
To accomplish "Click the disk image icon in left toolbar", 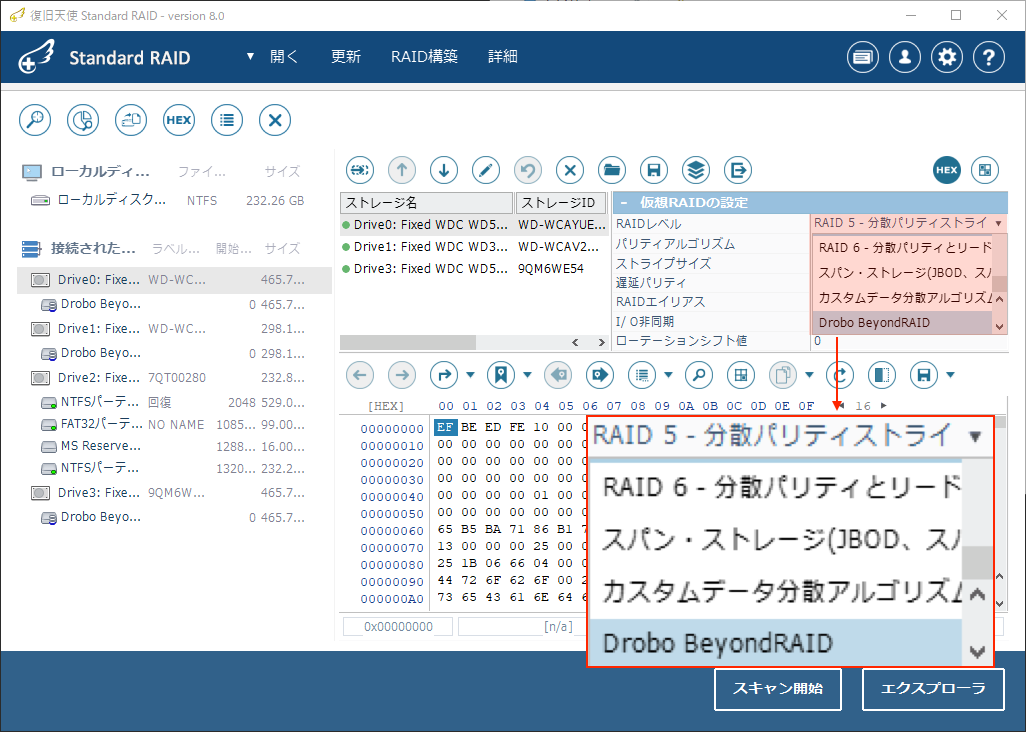I will pos(131,120).
